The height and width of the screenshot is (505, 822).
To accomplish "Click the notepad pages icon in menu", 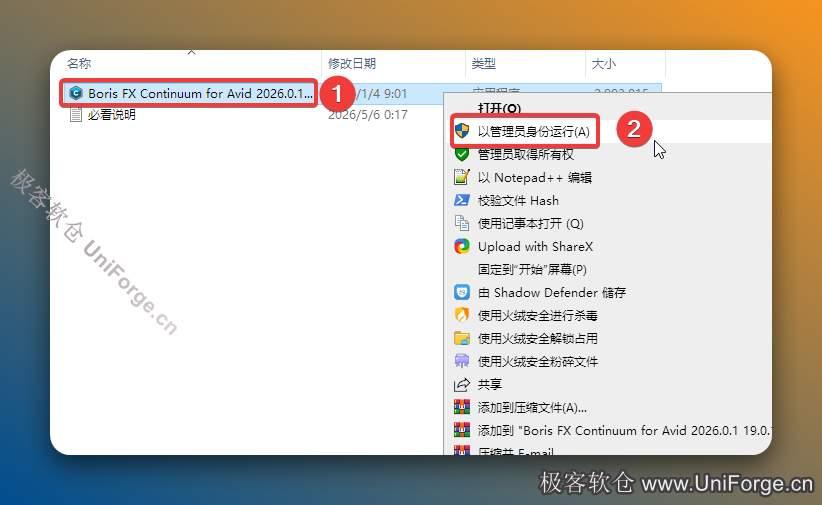I will [x=462, y=223].
